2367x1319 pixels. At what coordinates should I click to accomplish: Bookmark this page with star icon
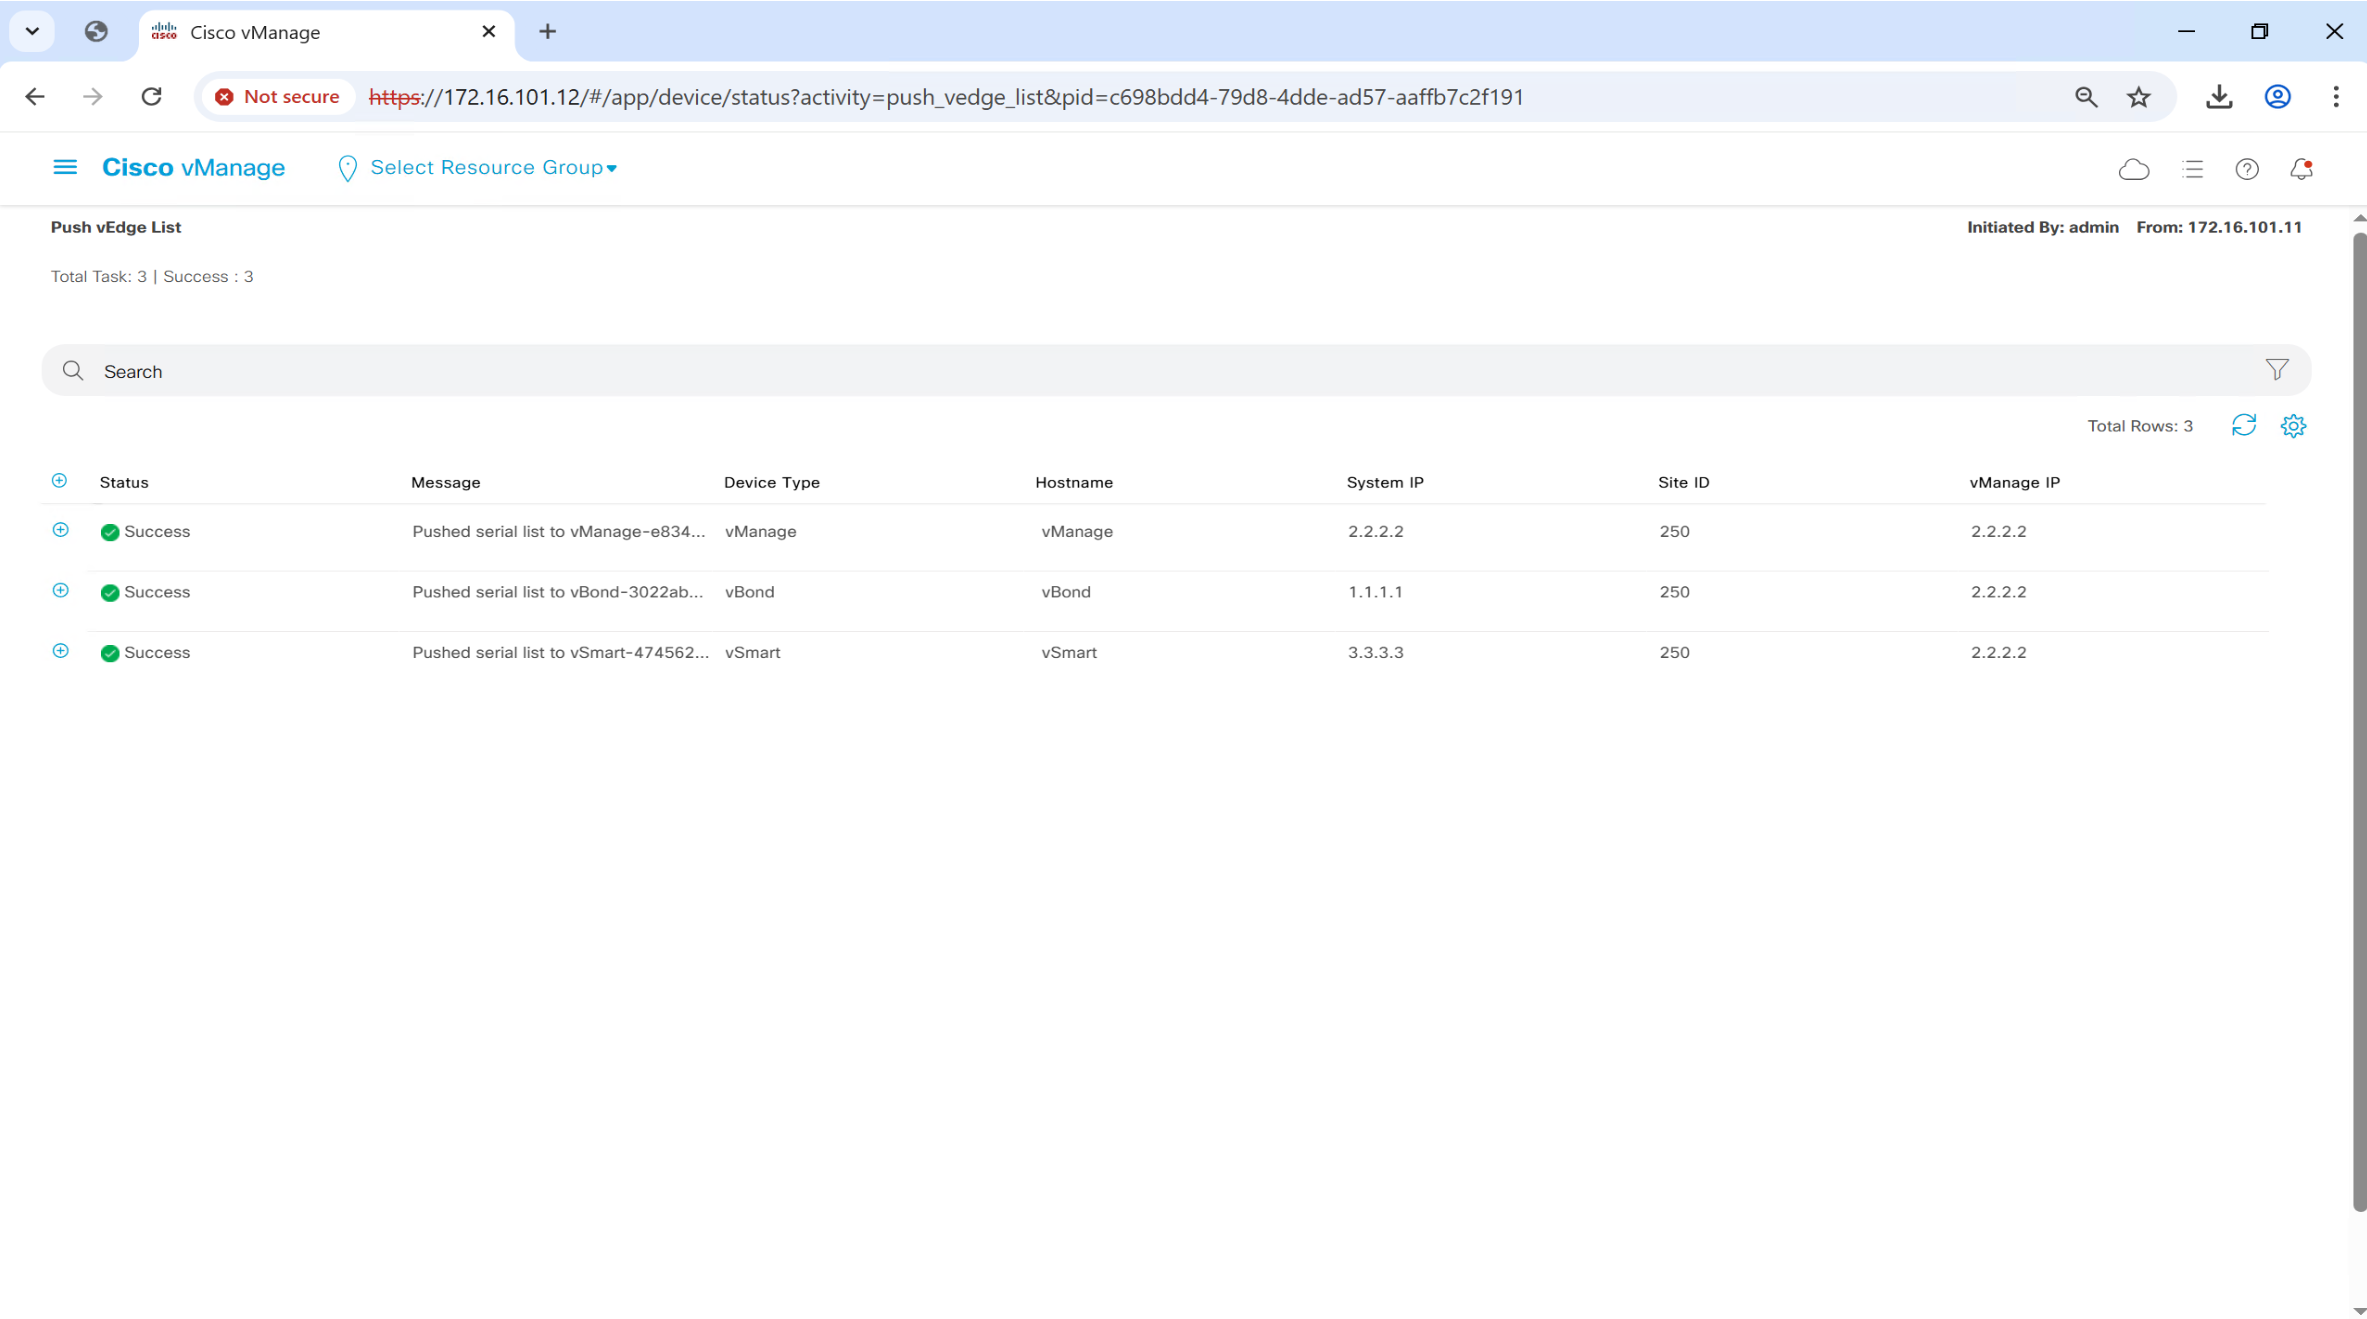(x=2138, y=97)
